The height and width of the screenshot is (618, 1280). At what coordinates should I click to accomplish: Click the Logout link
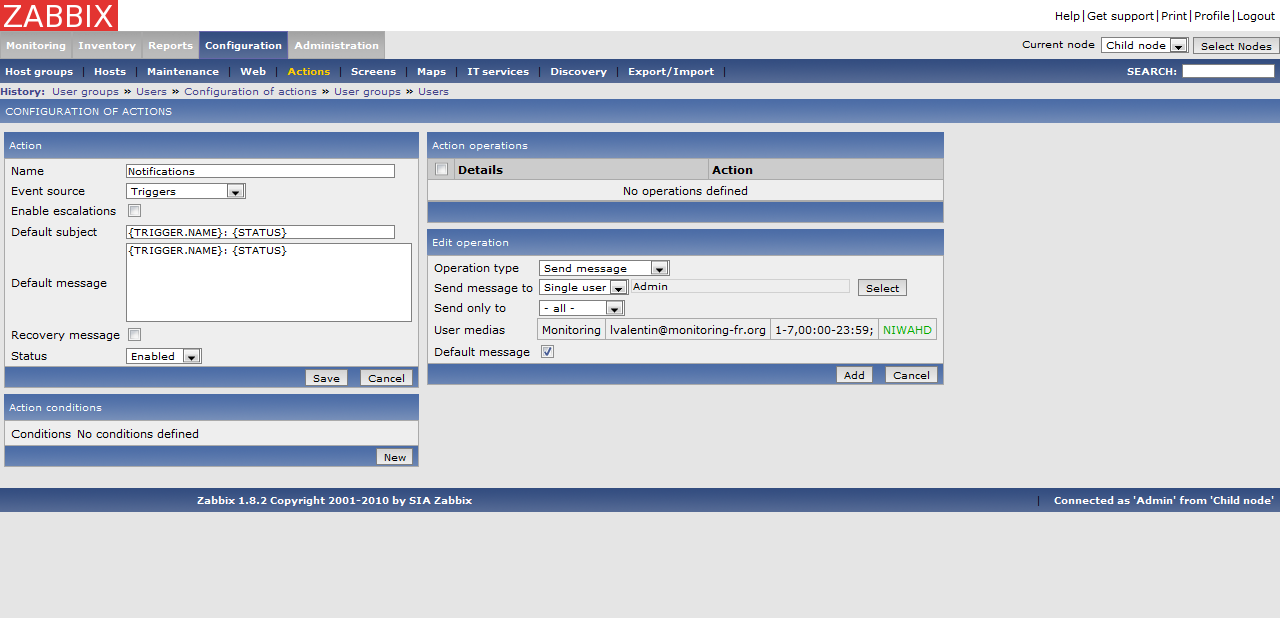[x=1256, y=16]
